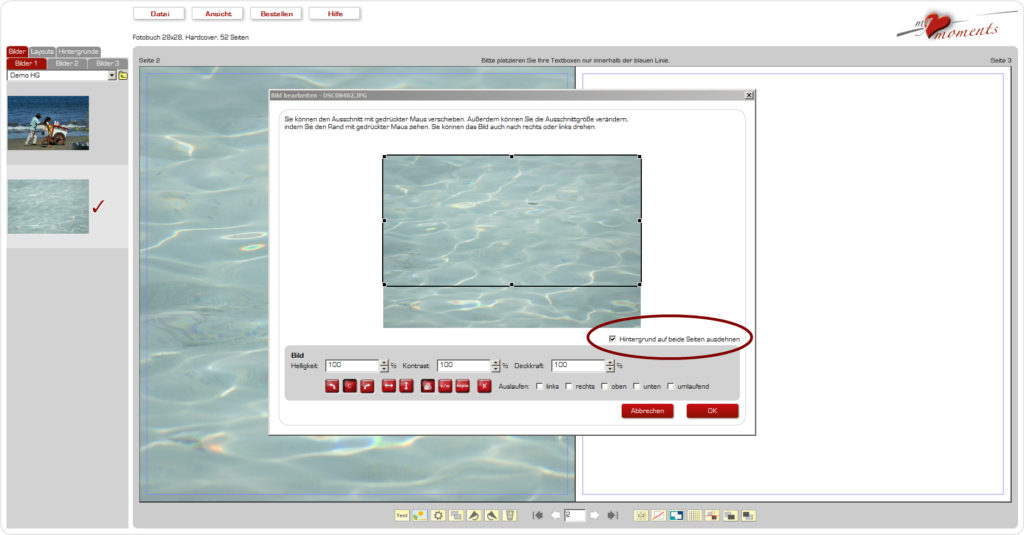Select the Text tool in bottom toolbar

pyautogui.click(x=402, y=515)
